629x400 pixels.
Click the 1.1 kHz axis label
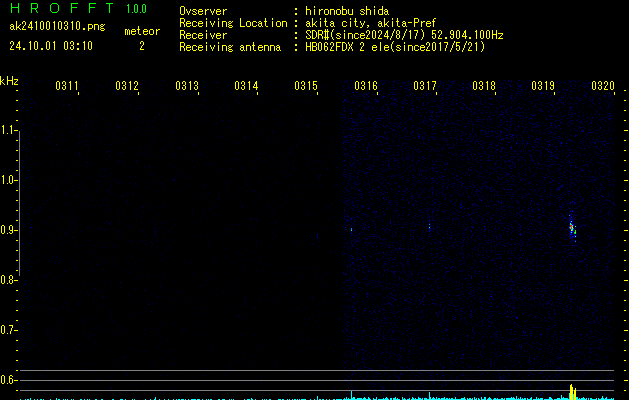coord(9,130)
